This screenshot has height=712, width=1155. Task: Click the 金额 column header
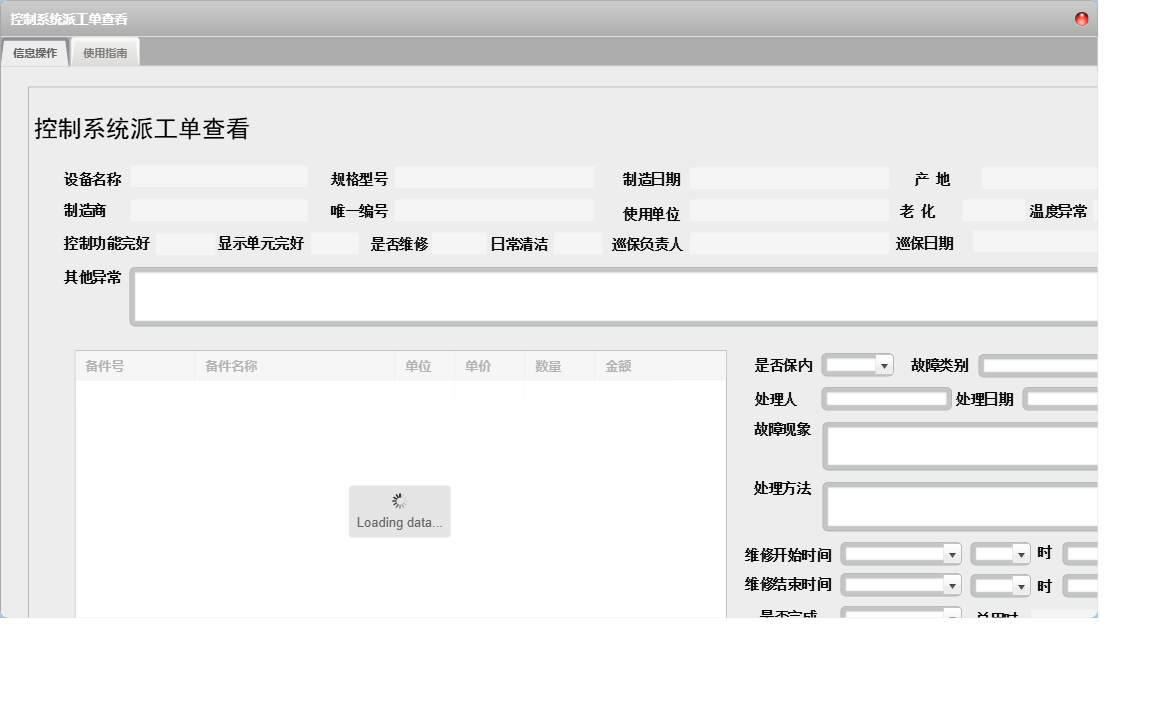[x=618, y=365]
